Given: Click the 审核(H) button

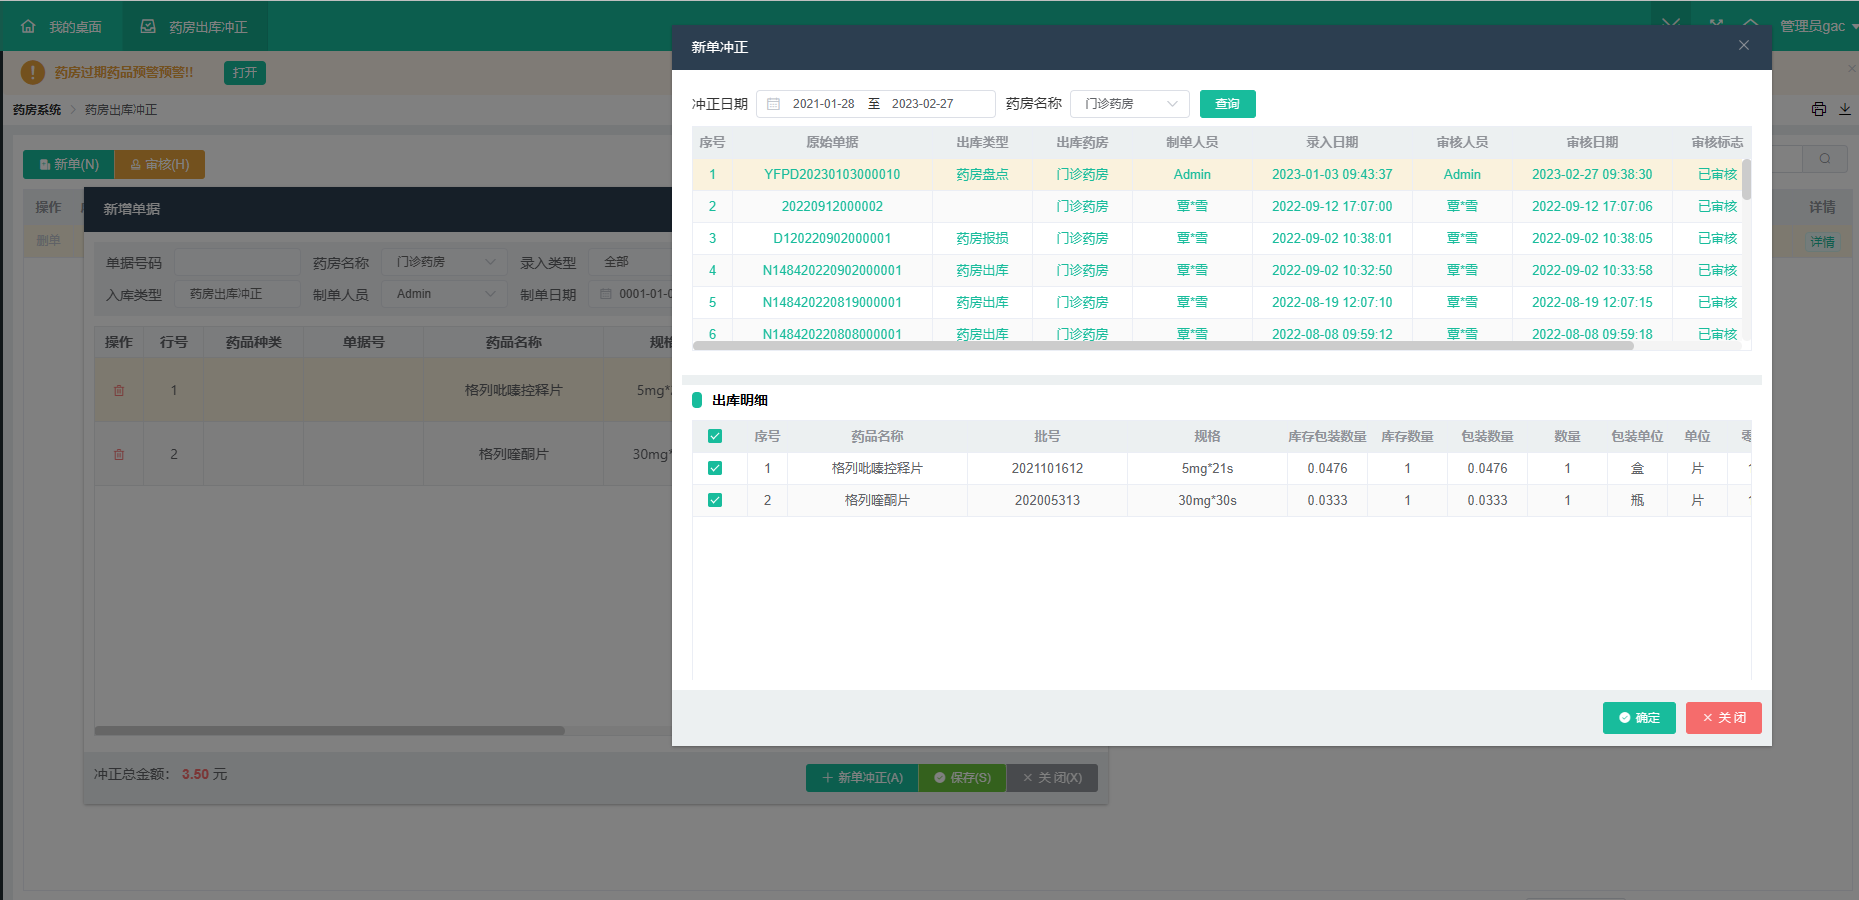Looking at the screenshot, I should (160, 164).
